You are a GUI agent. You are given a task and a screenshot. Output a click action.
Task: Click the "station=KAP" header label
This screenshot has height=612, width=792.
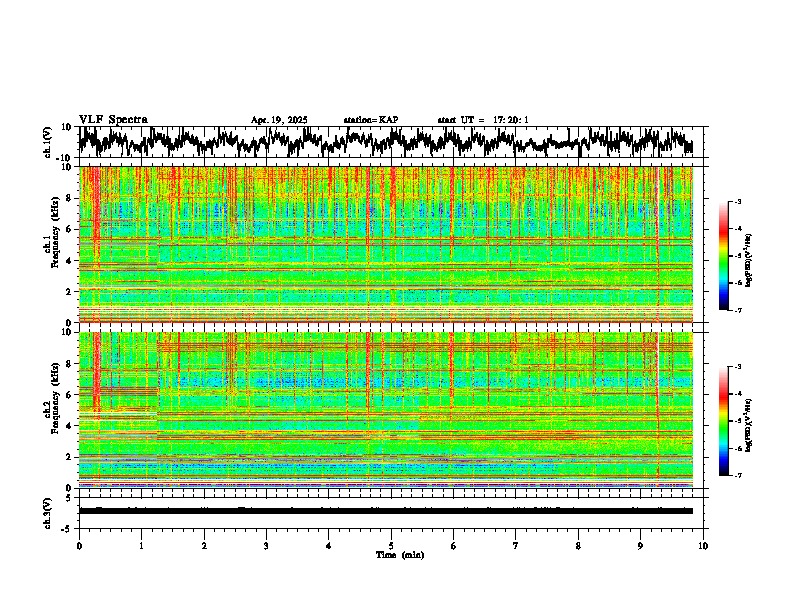pyautogui.click(x=371, y=120)
